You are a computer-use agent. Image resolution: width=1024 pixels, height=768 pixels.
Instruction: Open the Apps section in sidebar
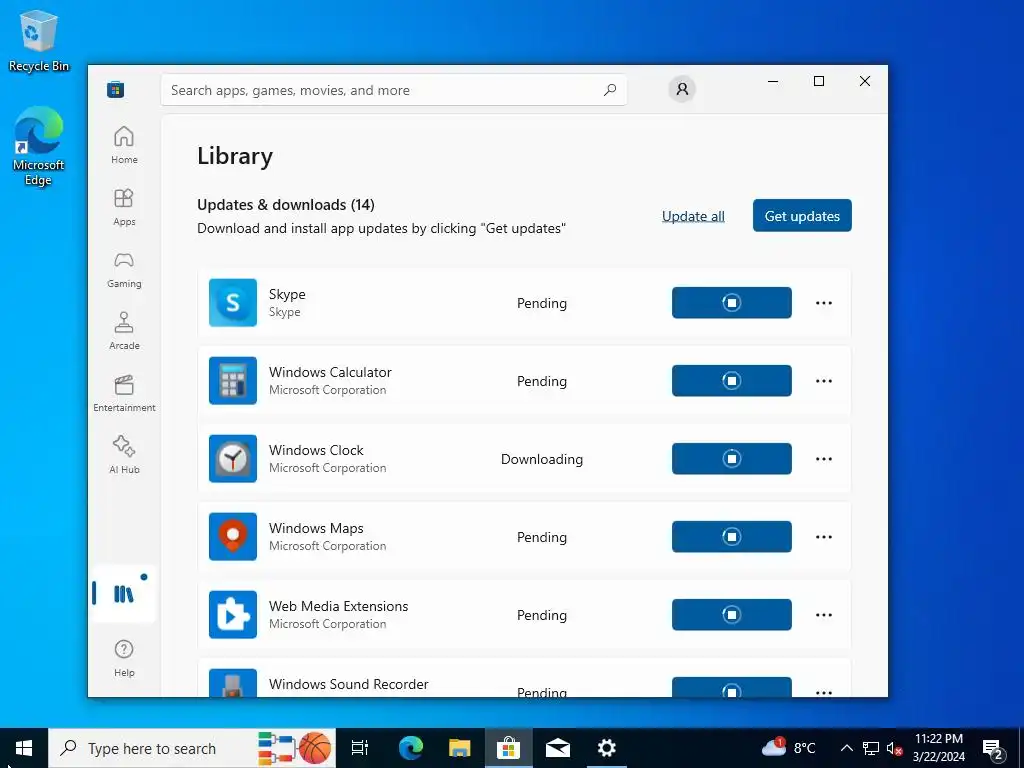point(124,207)
